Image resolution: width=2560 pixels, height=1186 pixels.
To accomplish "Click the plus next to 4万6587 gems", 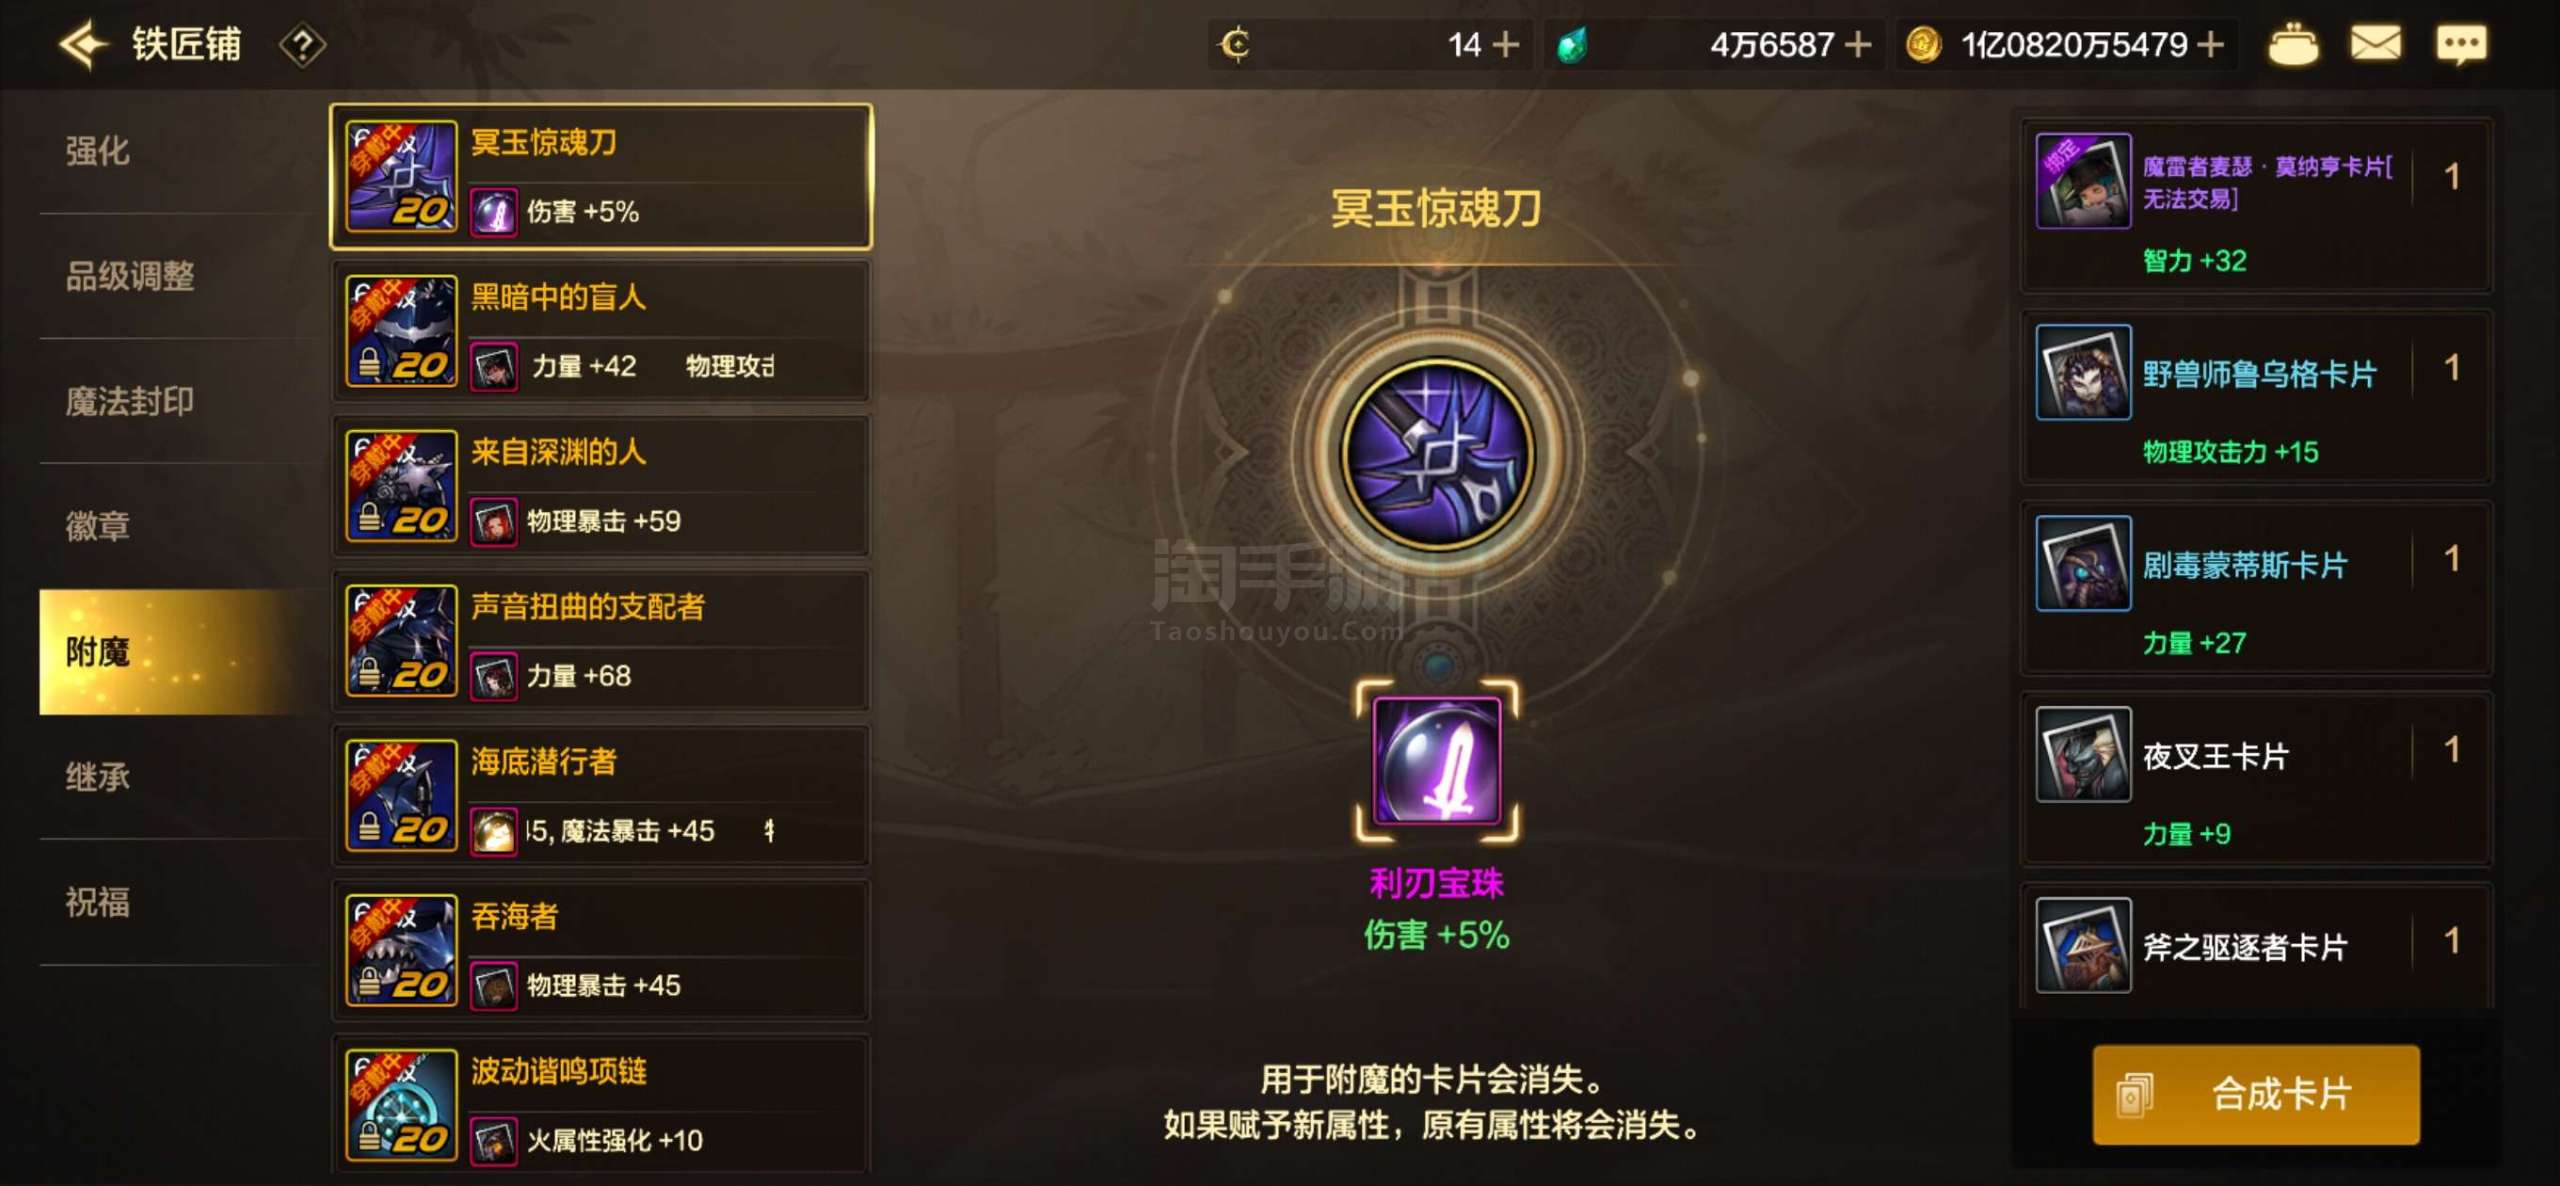I will (x=1858, y=45).
